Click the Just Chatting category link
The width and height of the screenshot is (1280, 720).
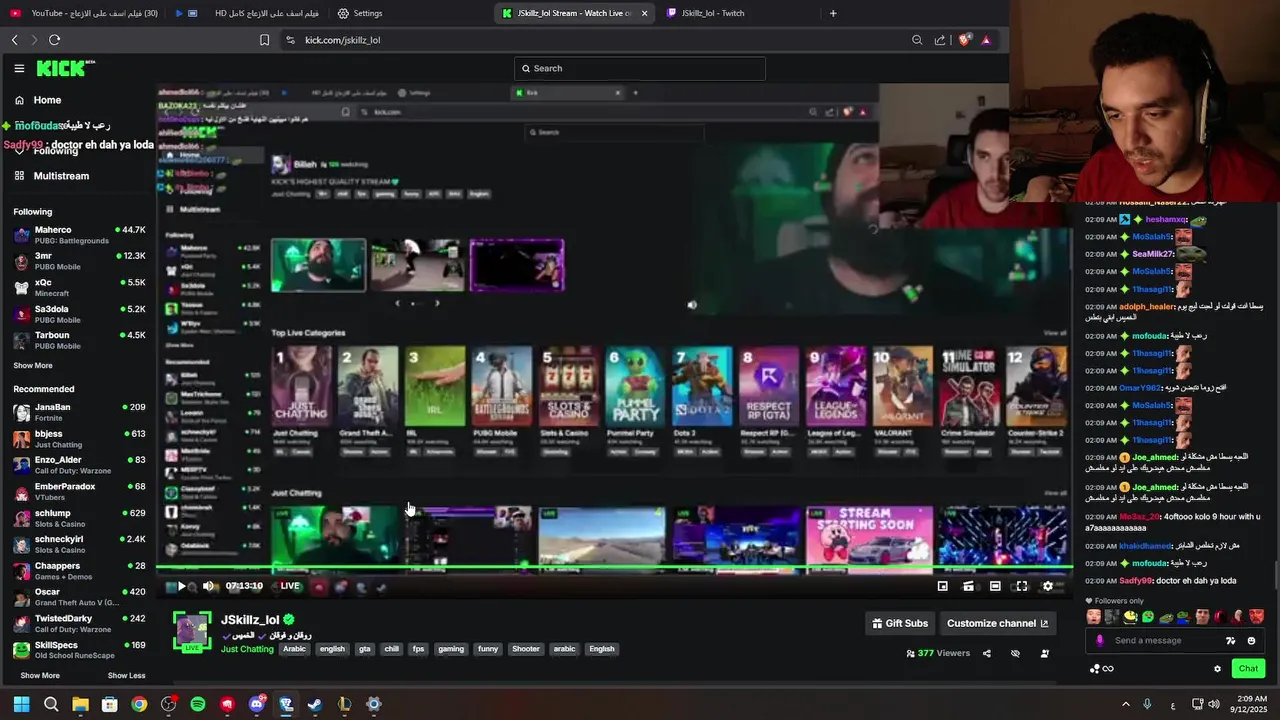point(247,649)
